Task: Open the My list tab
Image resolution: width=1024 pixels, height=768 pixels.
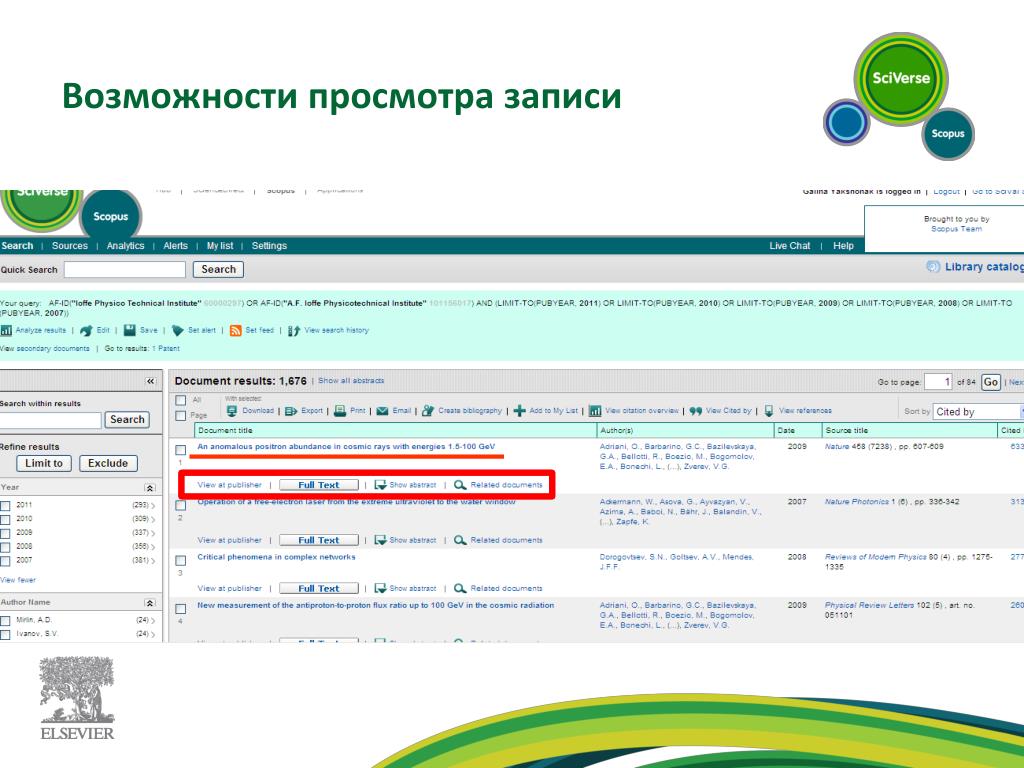Action: pyautogui.click(x=219, y=246)
